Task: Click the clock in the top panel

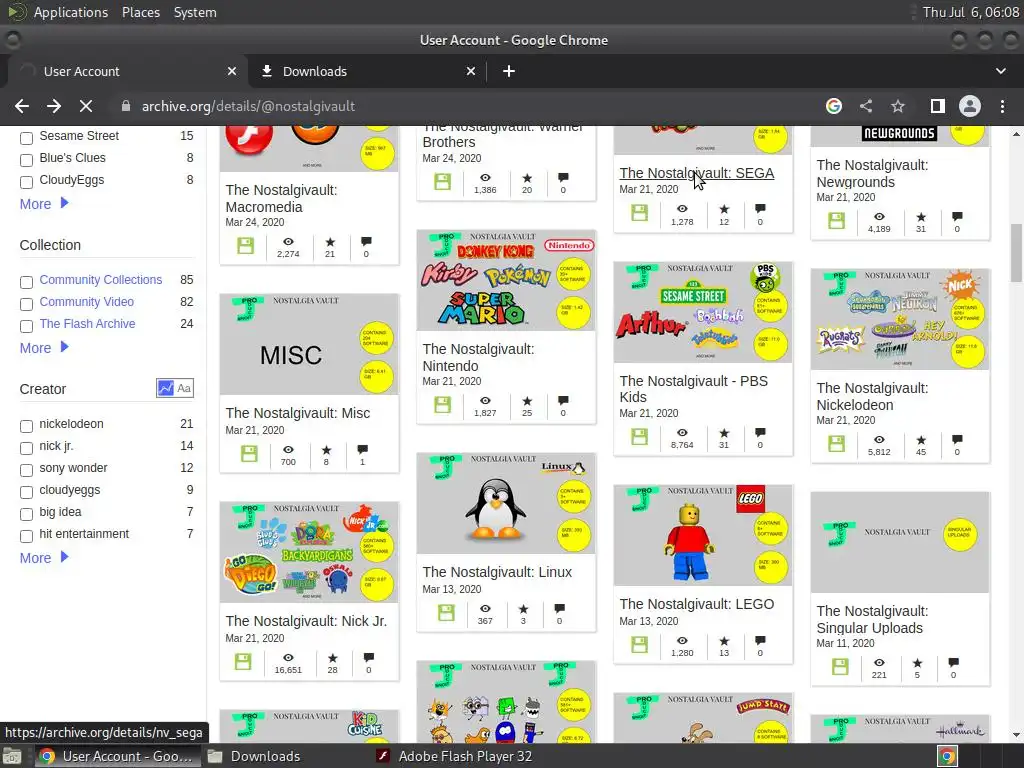Action: pos(970,12)
